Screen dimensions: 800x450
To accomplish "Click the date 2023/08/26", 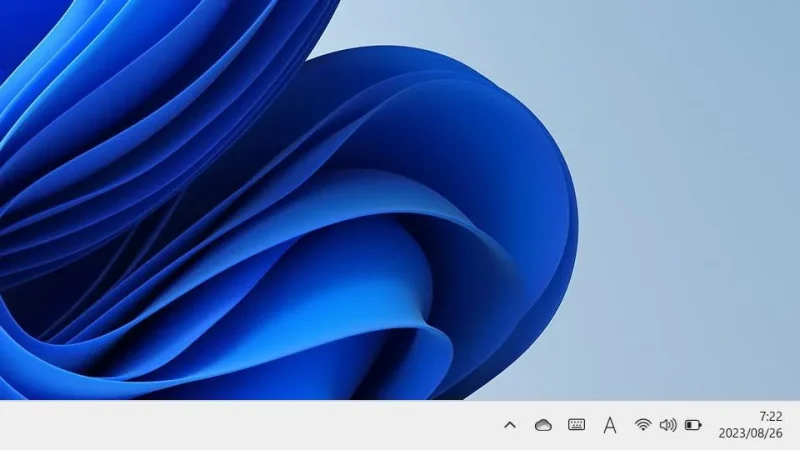I will 751,433.
